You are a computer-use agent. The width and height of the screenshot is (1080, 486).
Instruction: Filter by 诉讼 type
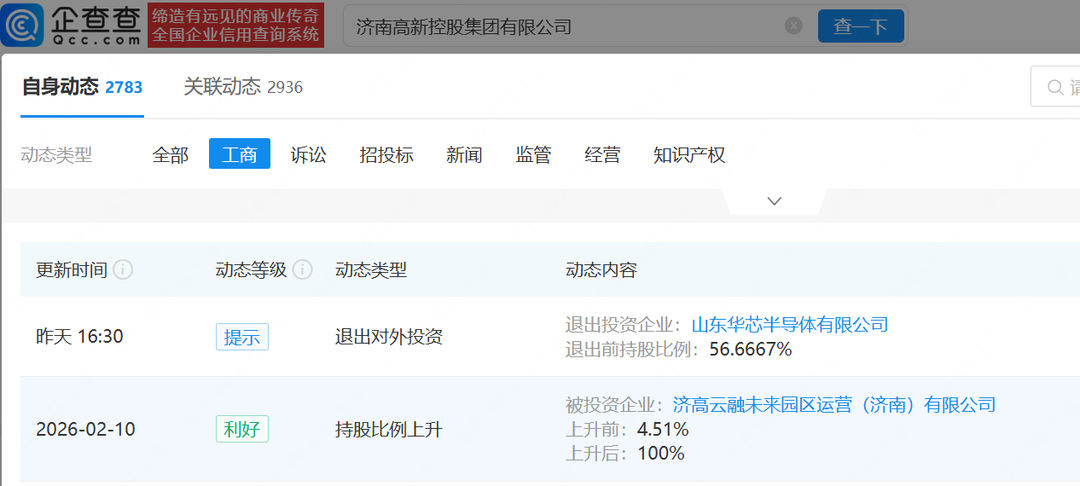[308, 155]
